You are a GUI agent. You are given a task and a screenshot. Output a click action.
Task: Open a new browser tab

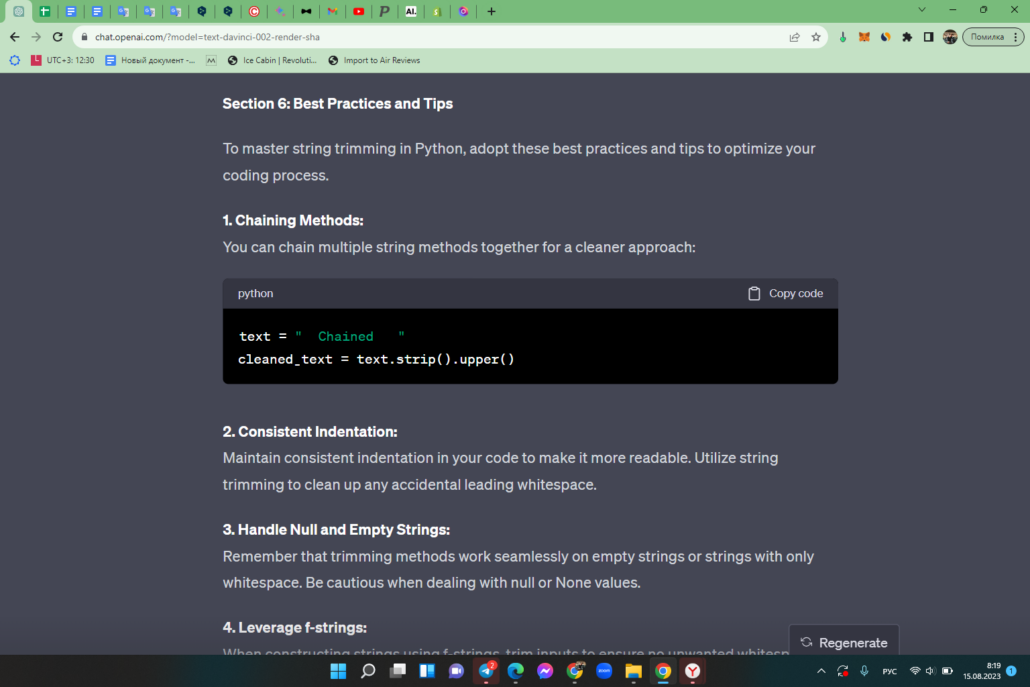pyautogui.click(x=491, y=11)
